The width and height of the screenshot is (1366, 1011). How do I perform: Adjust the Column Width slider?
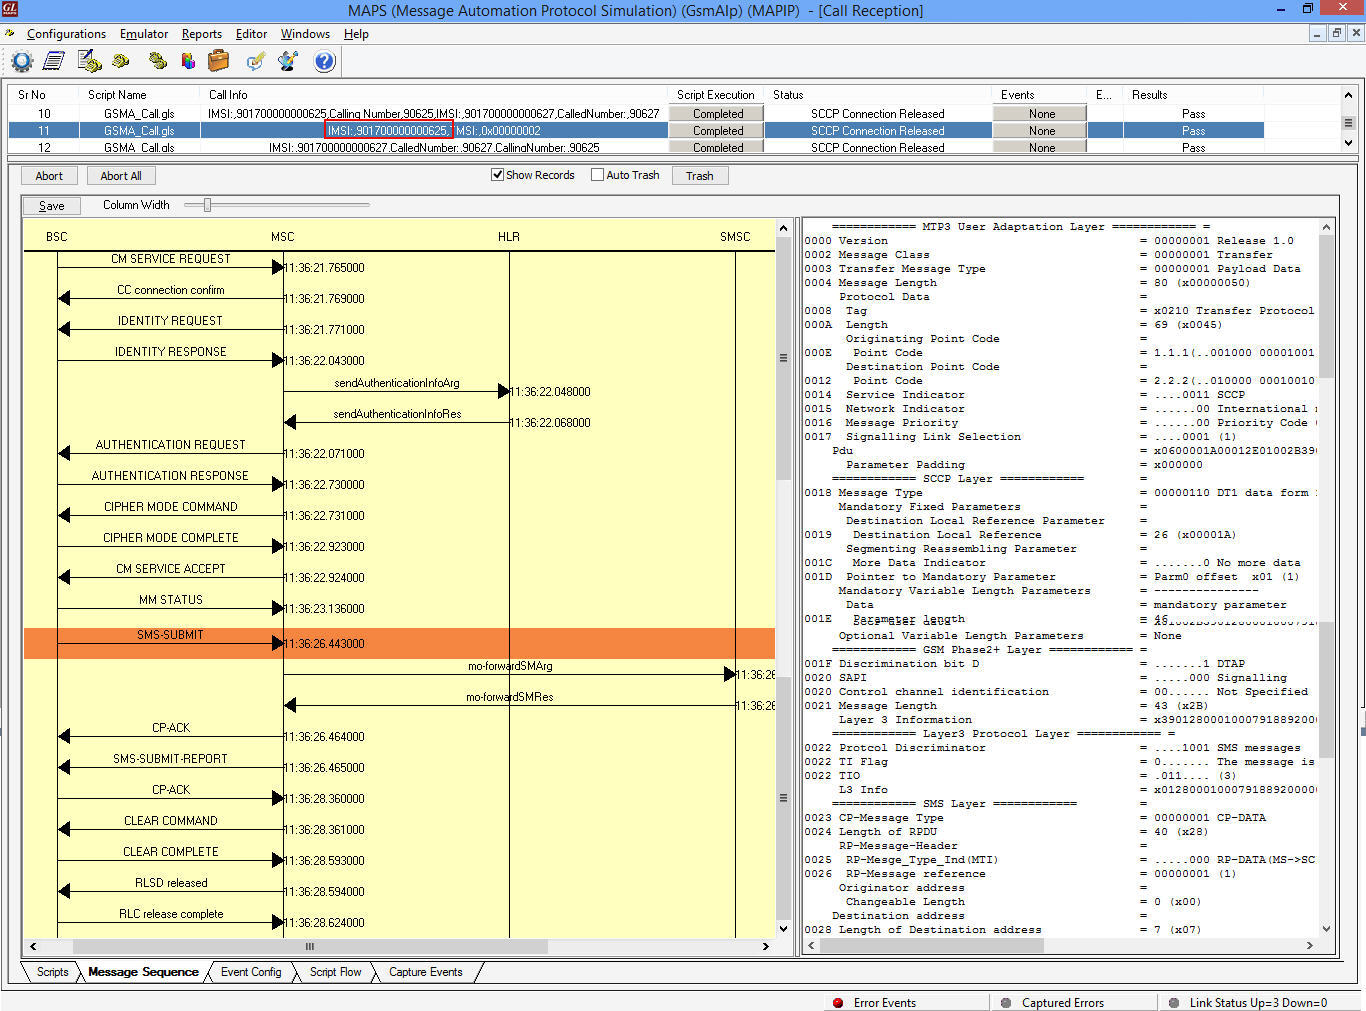click(x=207, y=205)
